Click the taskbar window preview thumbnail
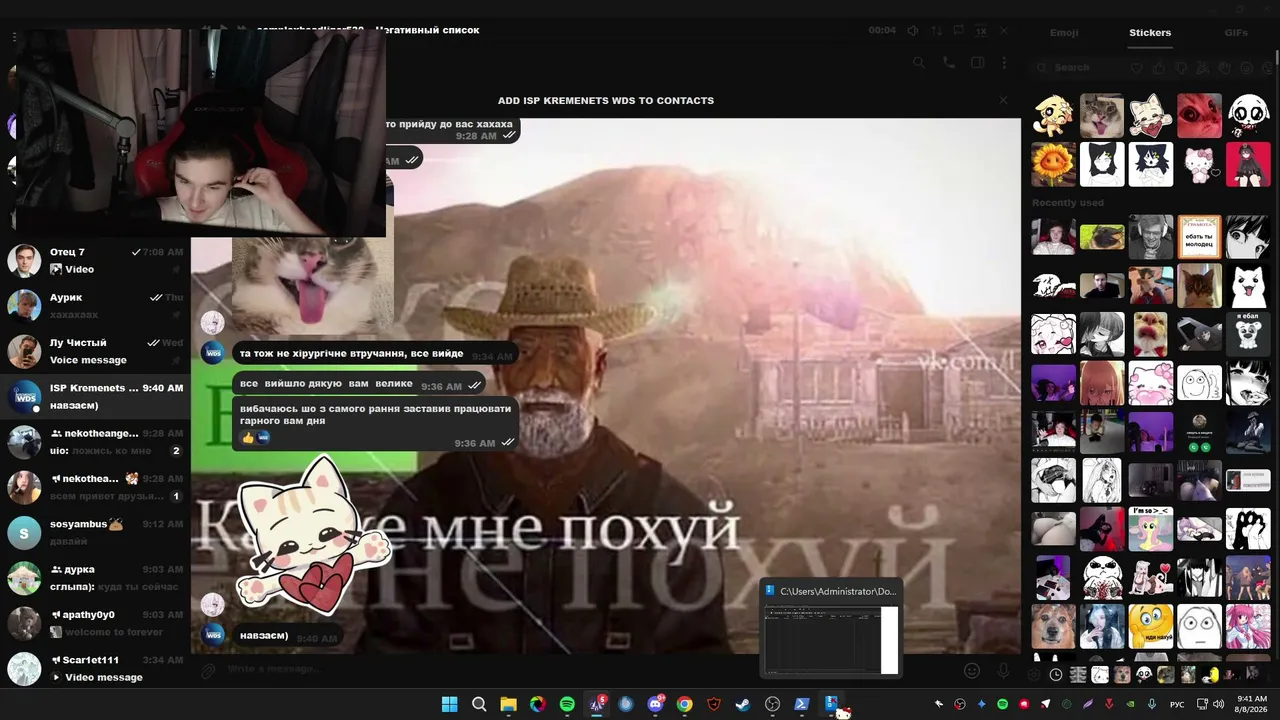 point(831,627)
